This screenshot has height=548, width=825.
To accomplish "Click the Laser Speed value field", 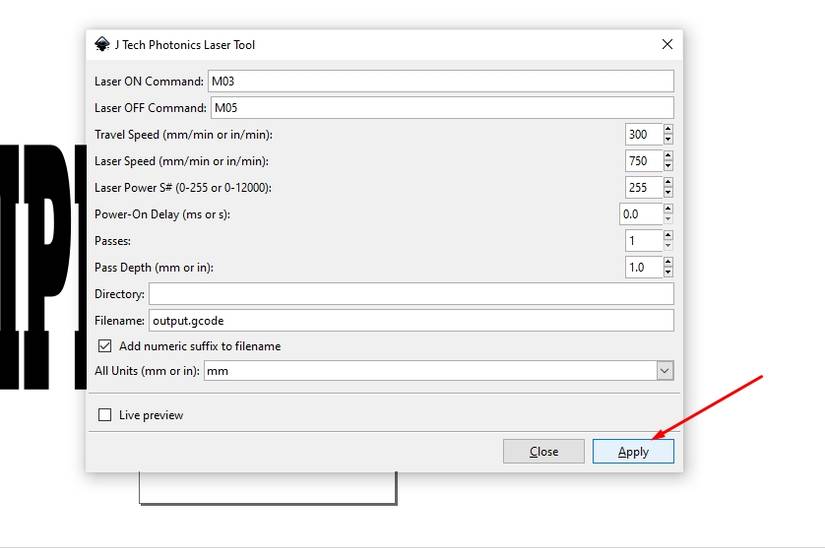I will click(x=643, y=160).
